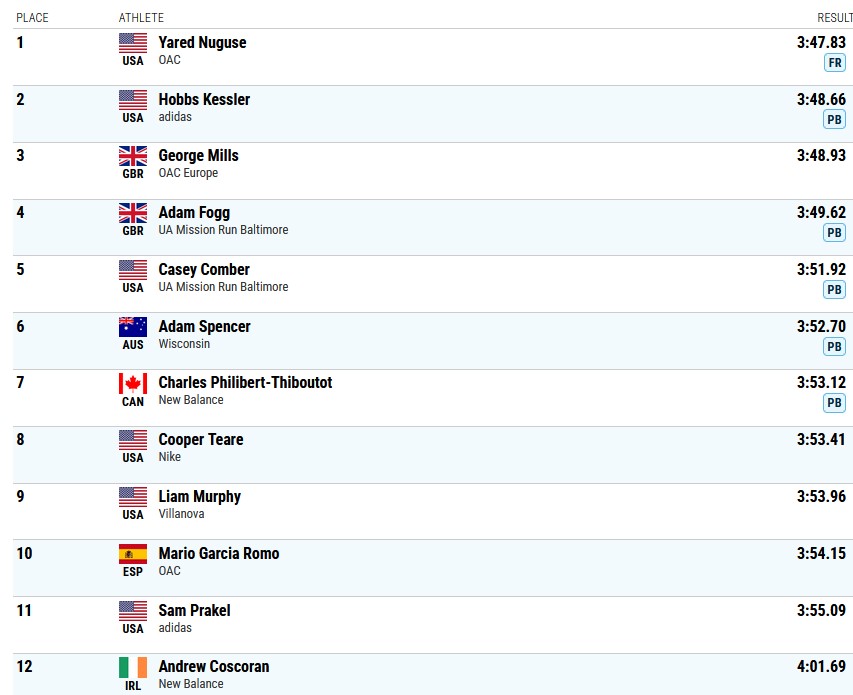Open Yared Nuguse athlete profile
This screenshot has height=695, width=853.
click(x=202, y=42)
